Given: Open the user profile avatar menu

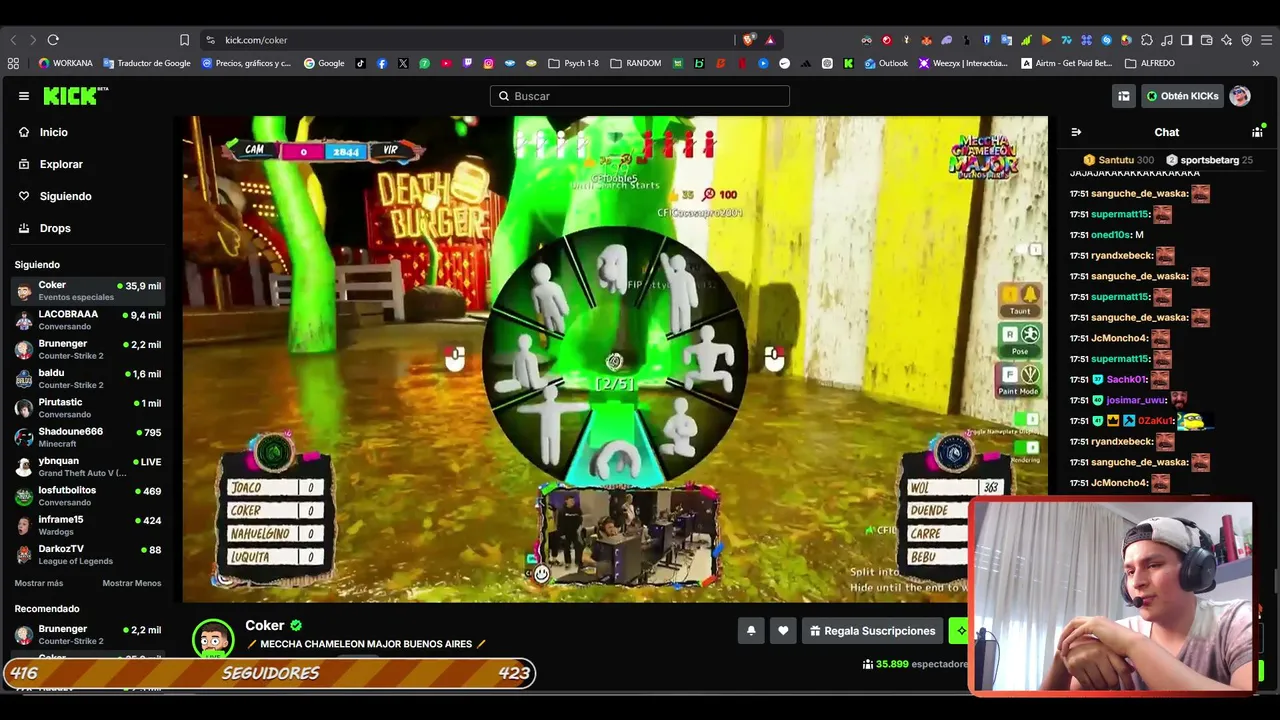Looking at the screenshot, I should pos(1240,96).
